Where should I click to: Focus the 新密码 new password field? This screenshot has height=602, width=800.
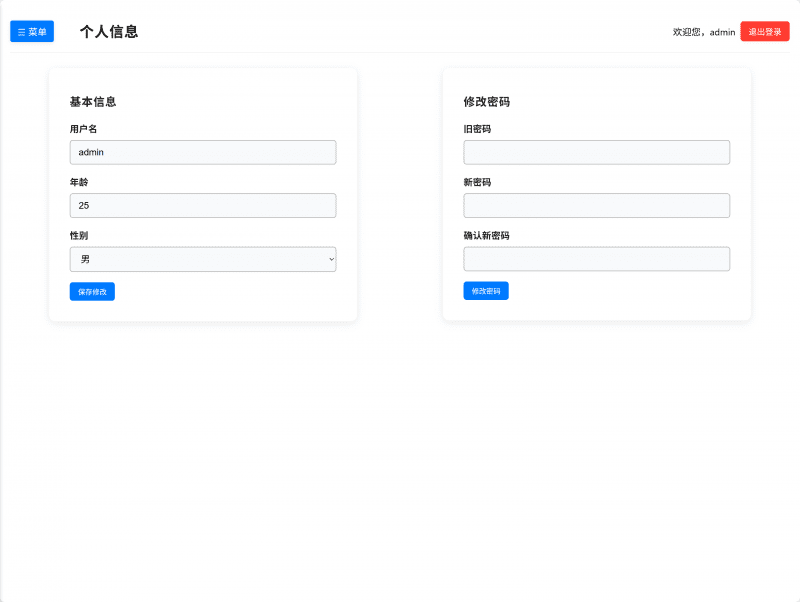(x=596, y=205)
